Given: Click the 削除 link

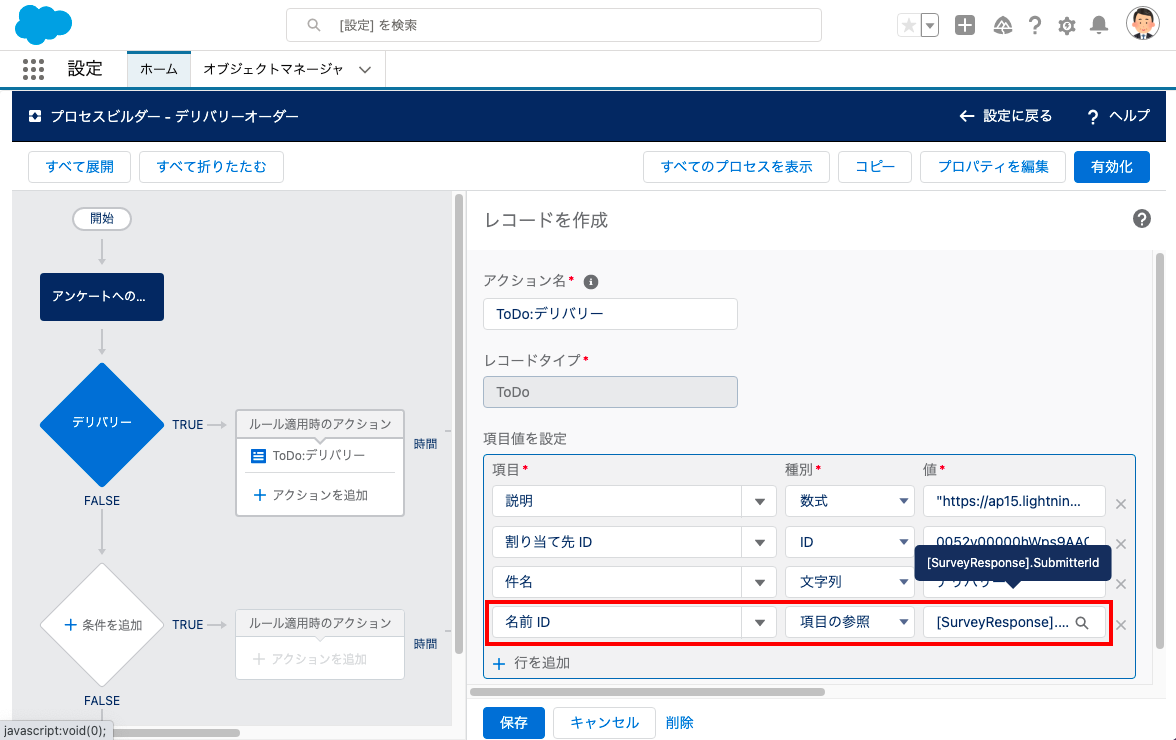Looking at the screenshot, I should 680,723.
